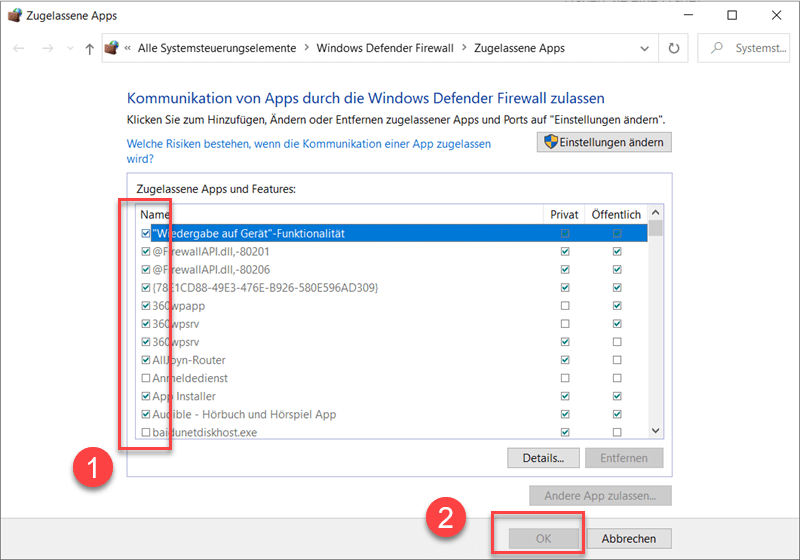Select the App Installer row
The image size is (800, 560).
pyautogui.click(x=392, y=396)
